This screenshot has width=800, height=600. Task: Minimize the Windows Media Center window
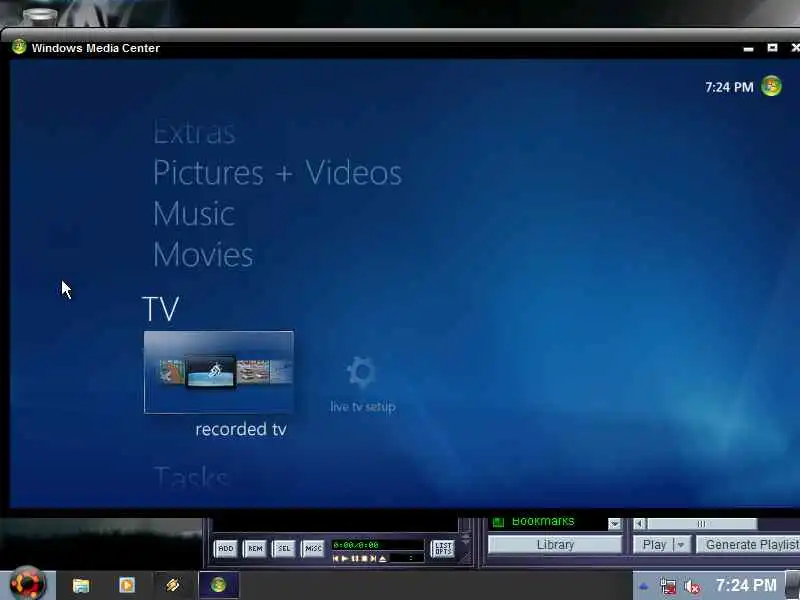click(x=748, y=48)
